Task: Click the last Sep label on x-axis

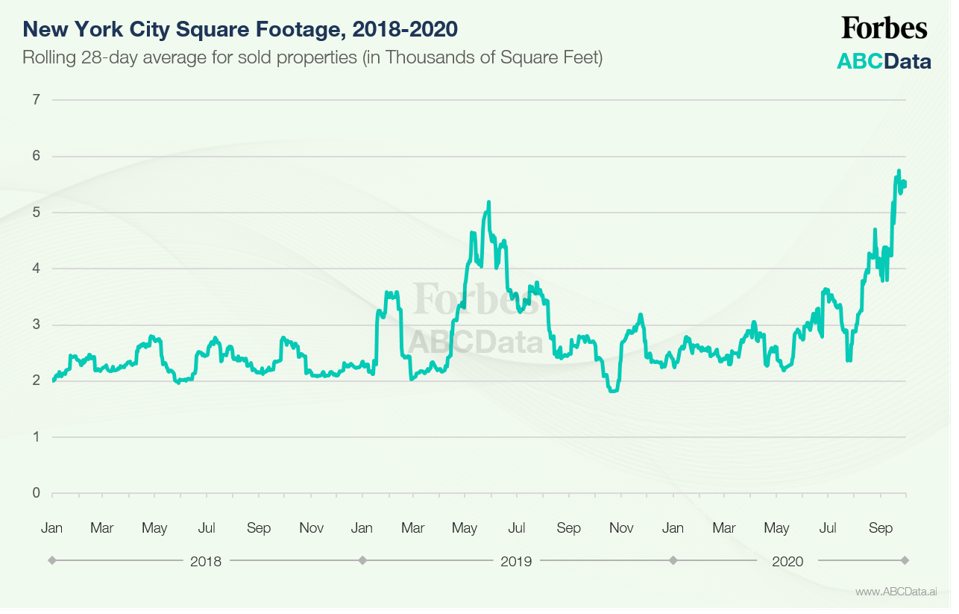Action: [880, 528]
